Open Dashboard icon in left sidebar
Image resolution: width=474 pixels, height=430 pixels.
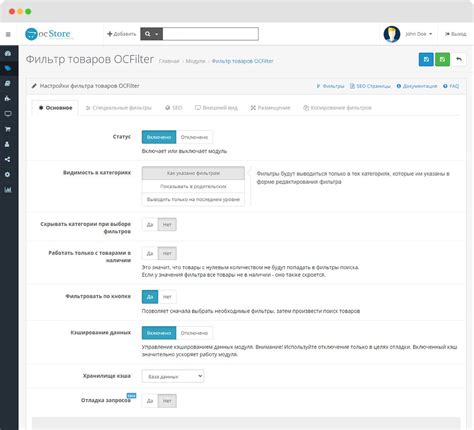coord(8,53)
